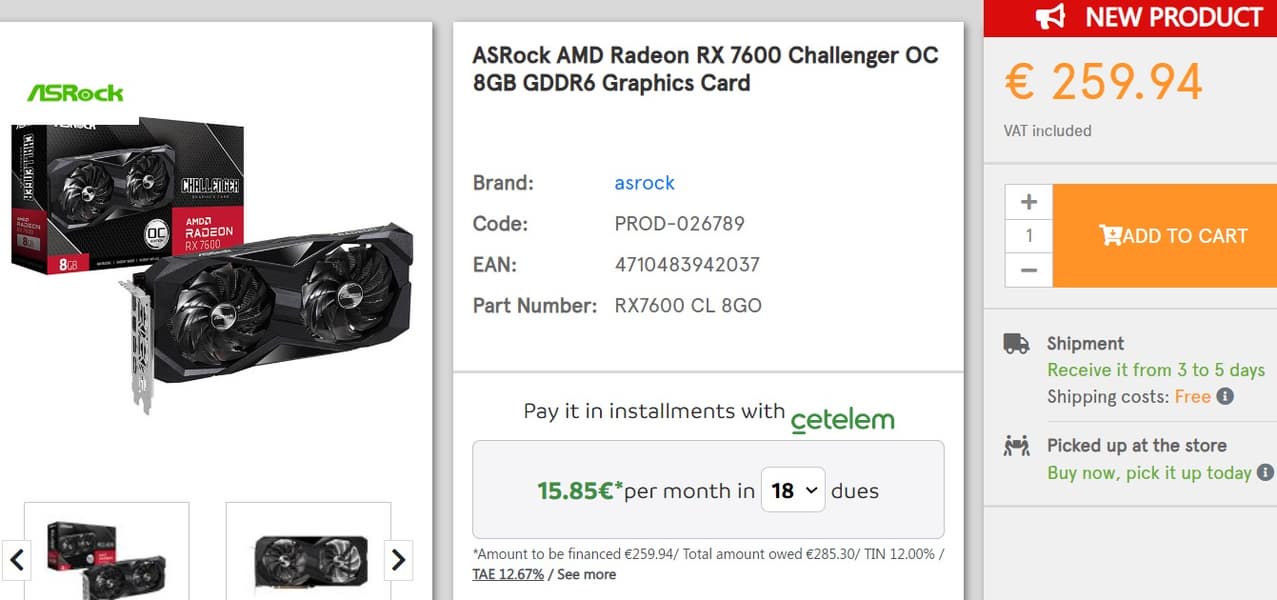1277x600 pixels.
Task: Show next product thumbnail with right arrow
Action: pos(398,559)
